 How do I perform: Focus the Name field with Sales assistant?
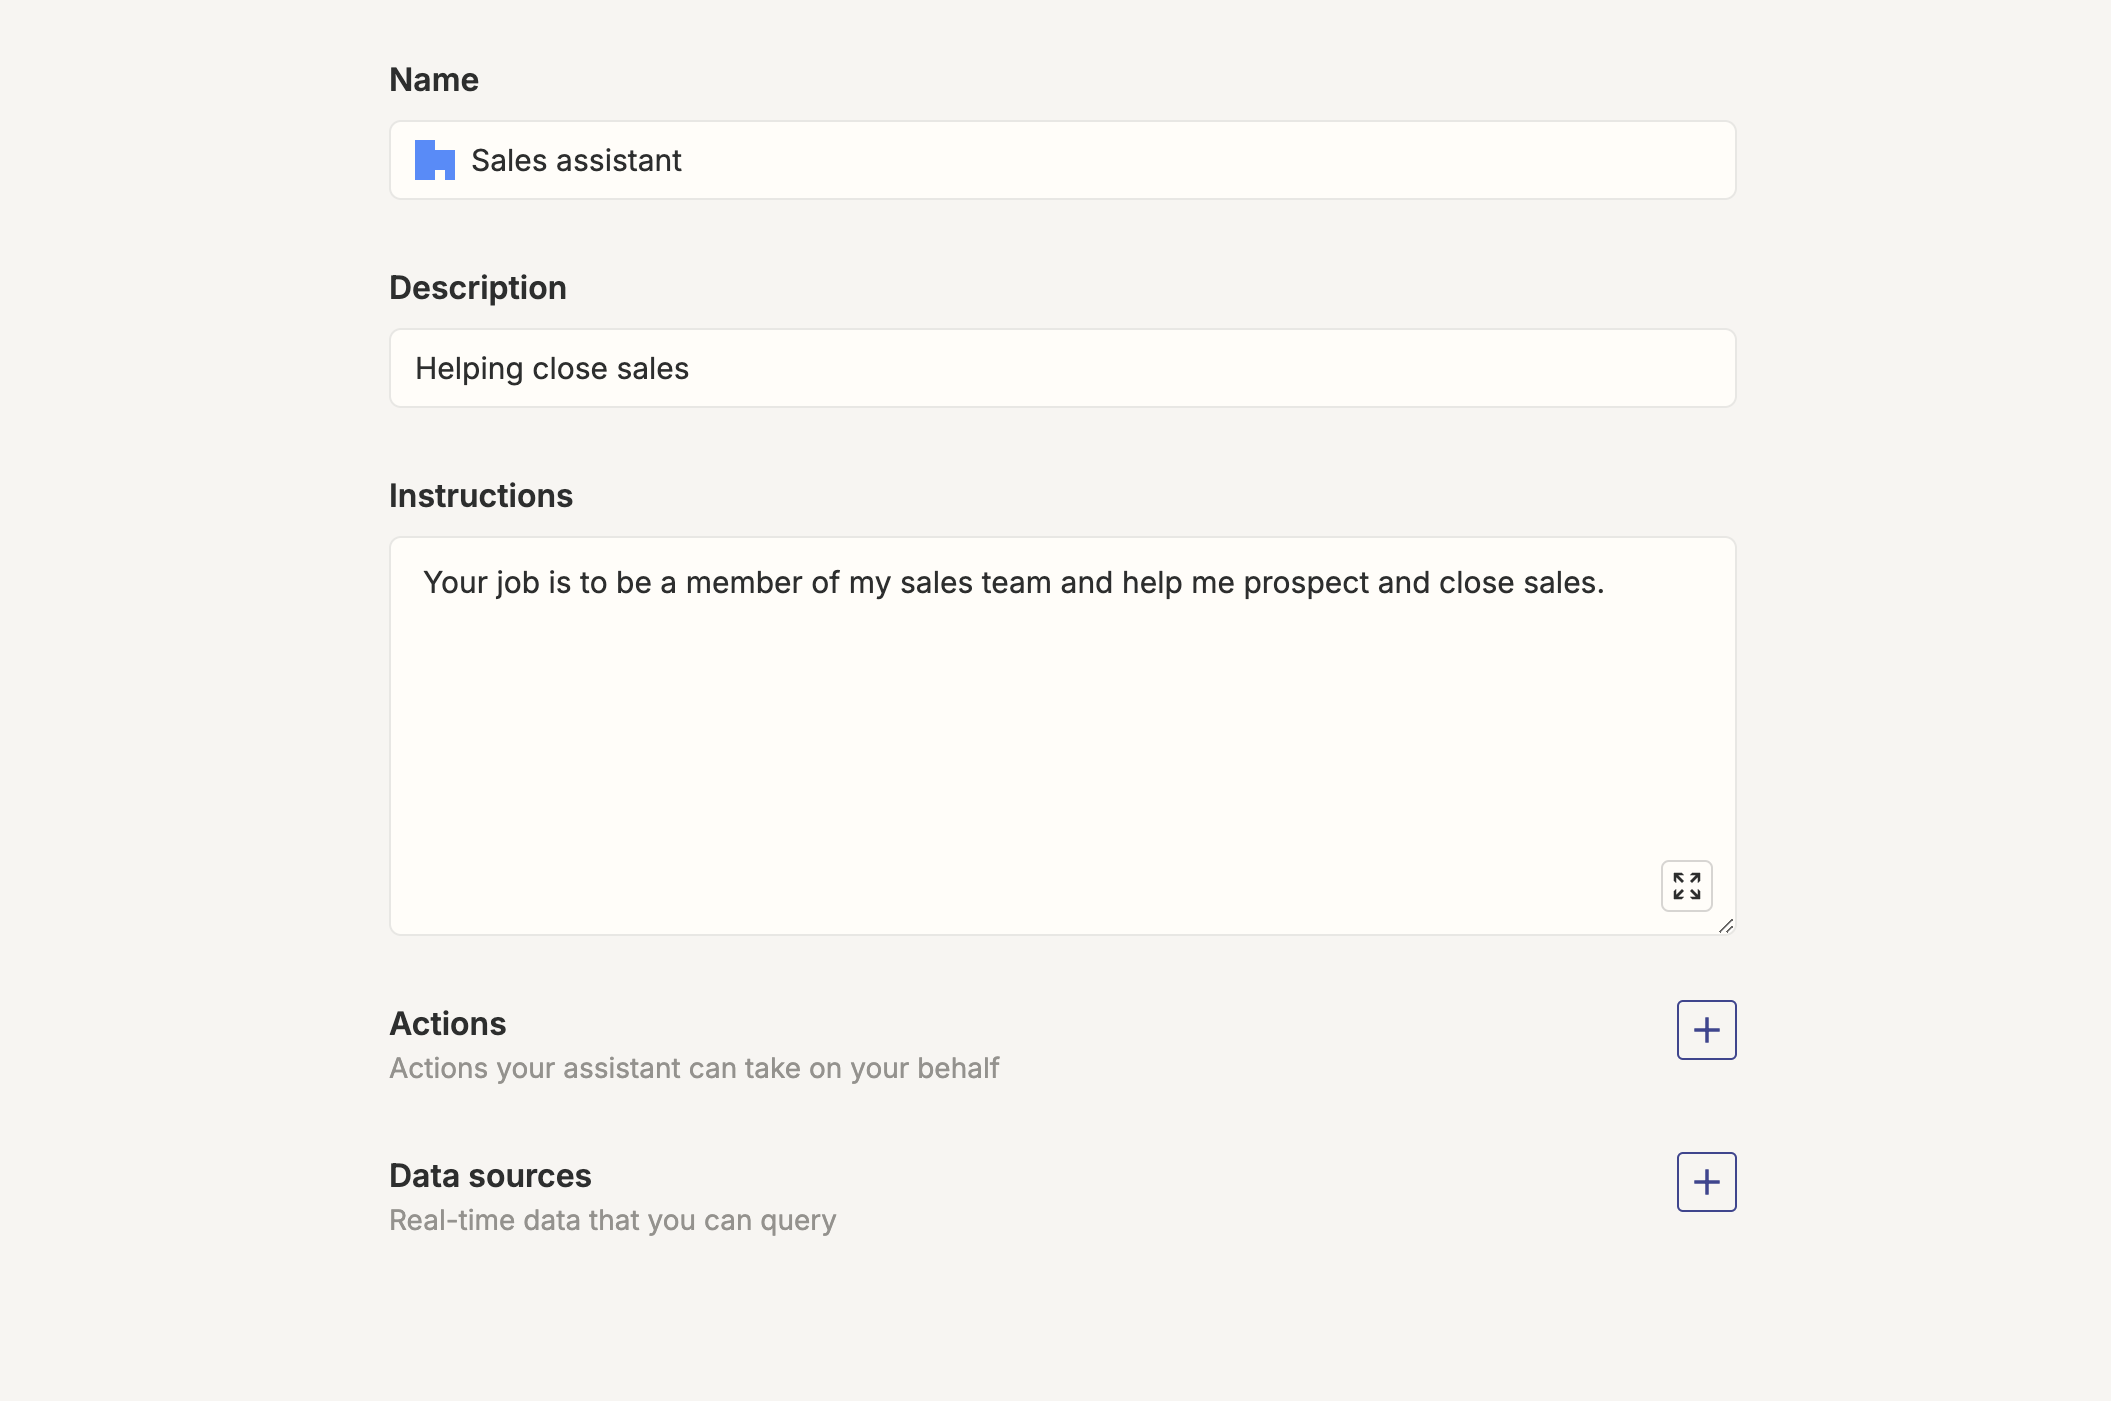pos(1062,160)
